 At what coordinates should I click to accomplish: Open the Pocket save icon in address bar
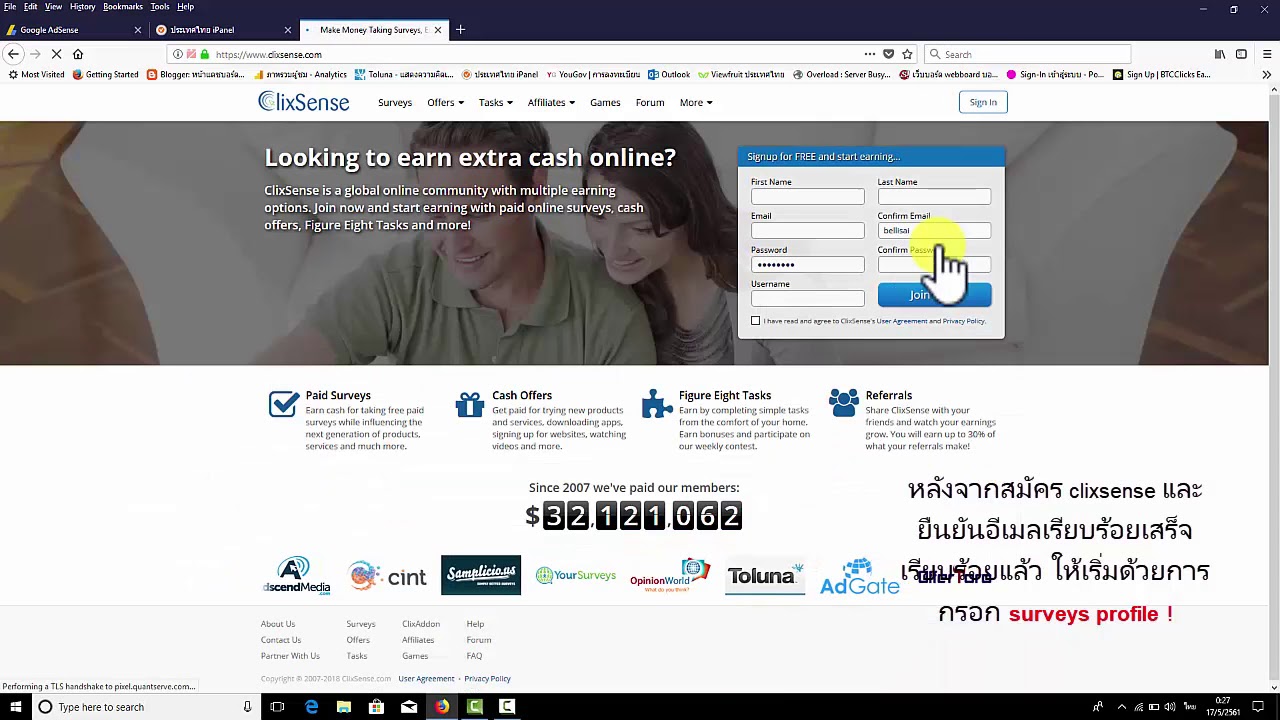click(887, 54)
